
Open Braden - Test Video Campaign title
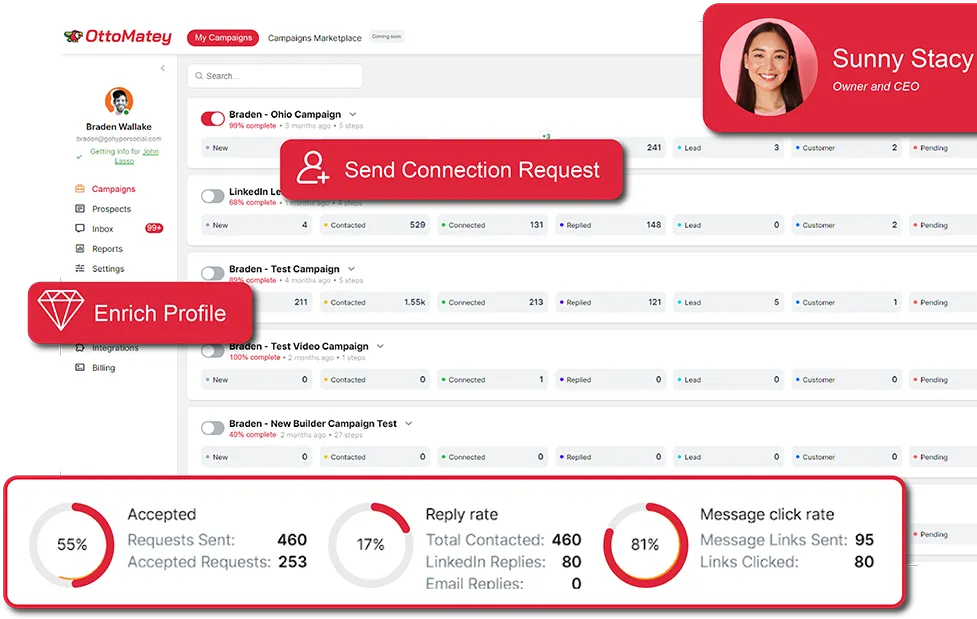[298, 346]
